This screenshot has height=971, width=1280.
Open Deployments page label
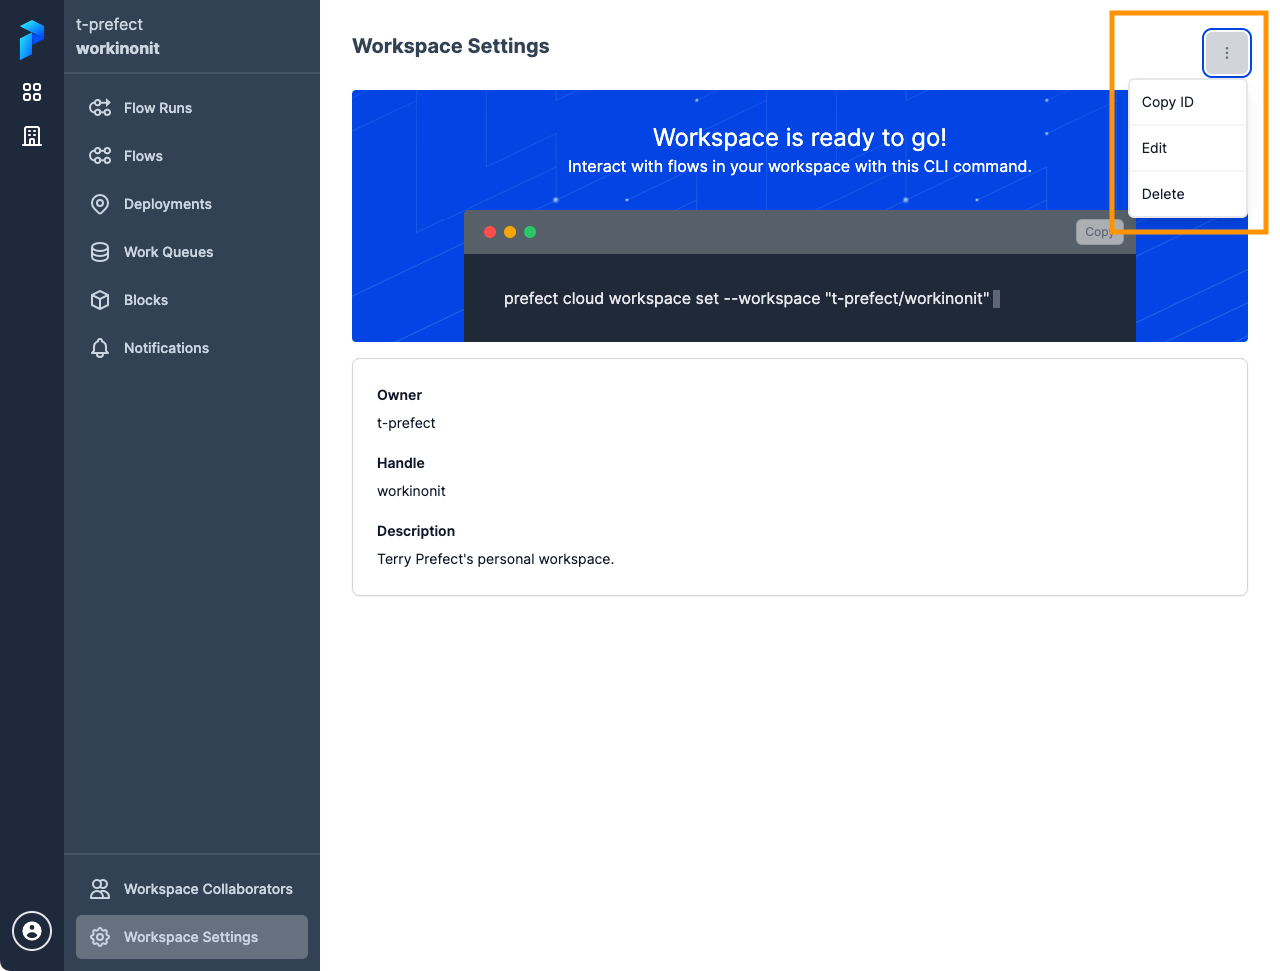168,204
